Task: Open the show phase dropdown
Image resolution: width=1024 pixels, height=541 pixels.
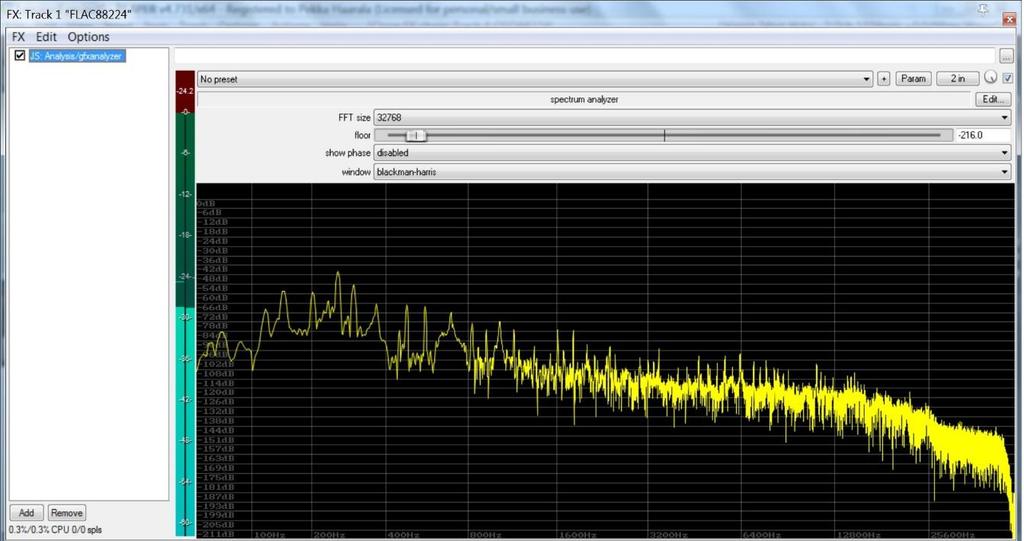Action: (x=692, y=153)
